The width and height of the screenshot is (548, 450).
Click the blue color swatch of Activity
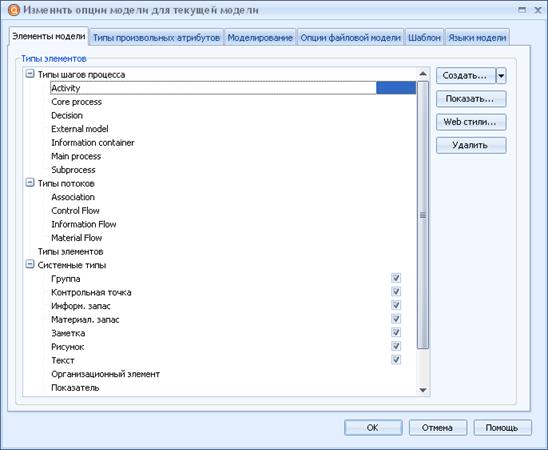click(x=396, y=88)
